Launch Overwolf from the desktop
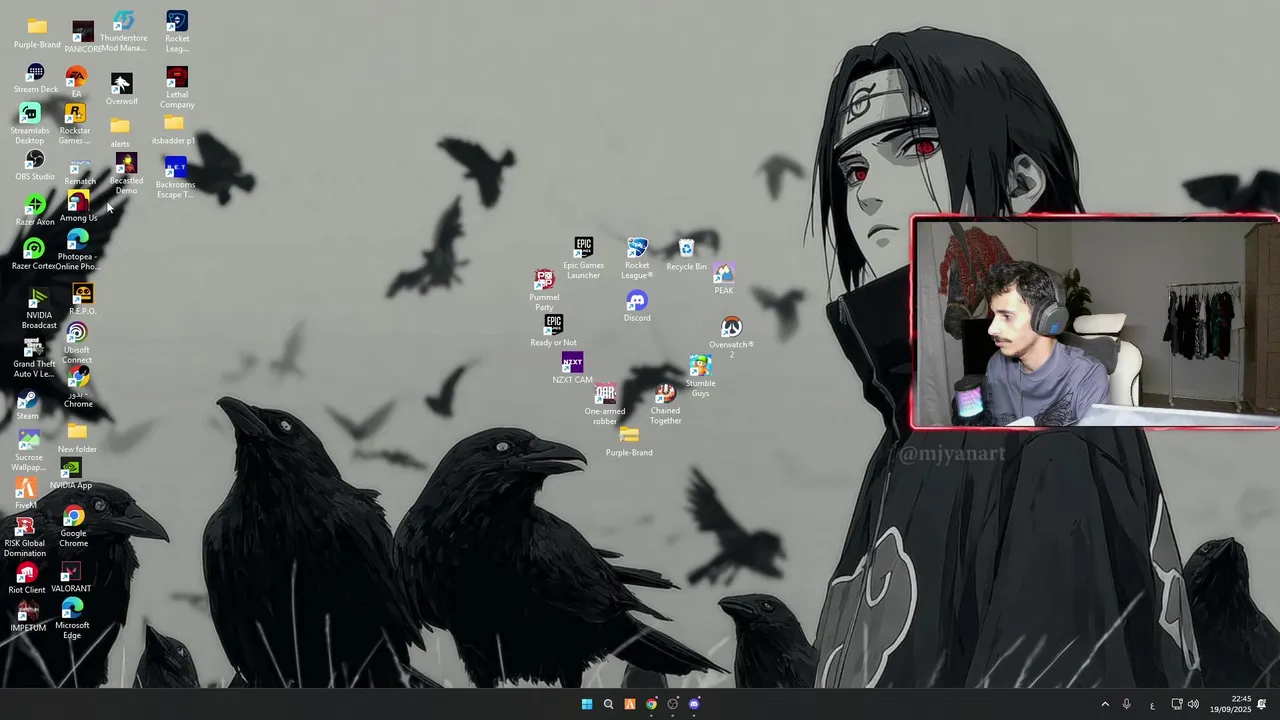The image size is (1280, 720). (121, 89)
